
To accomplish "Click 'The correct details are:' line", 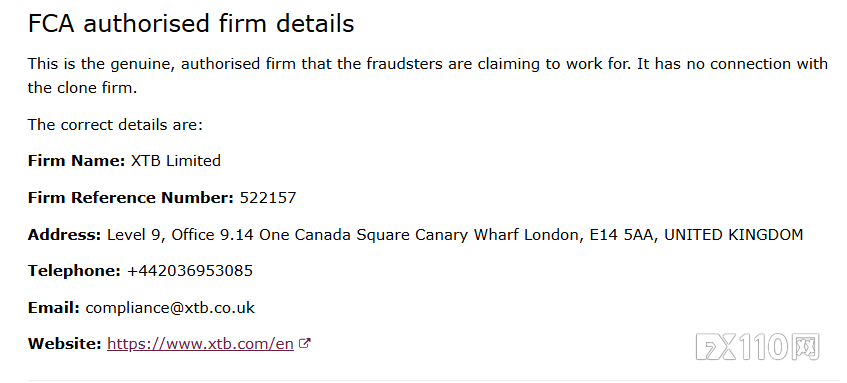I will (x=115, y=125).
